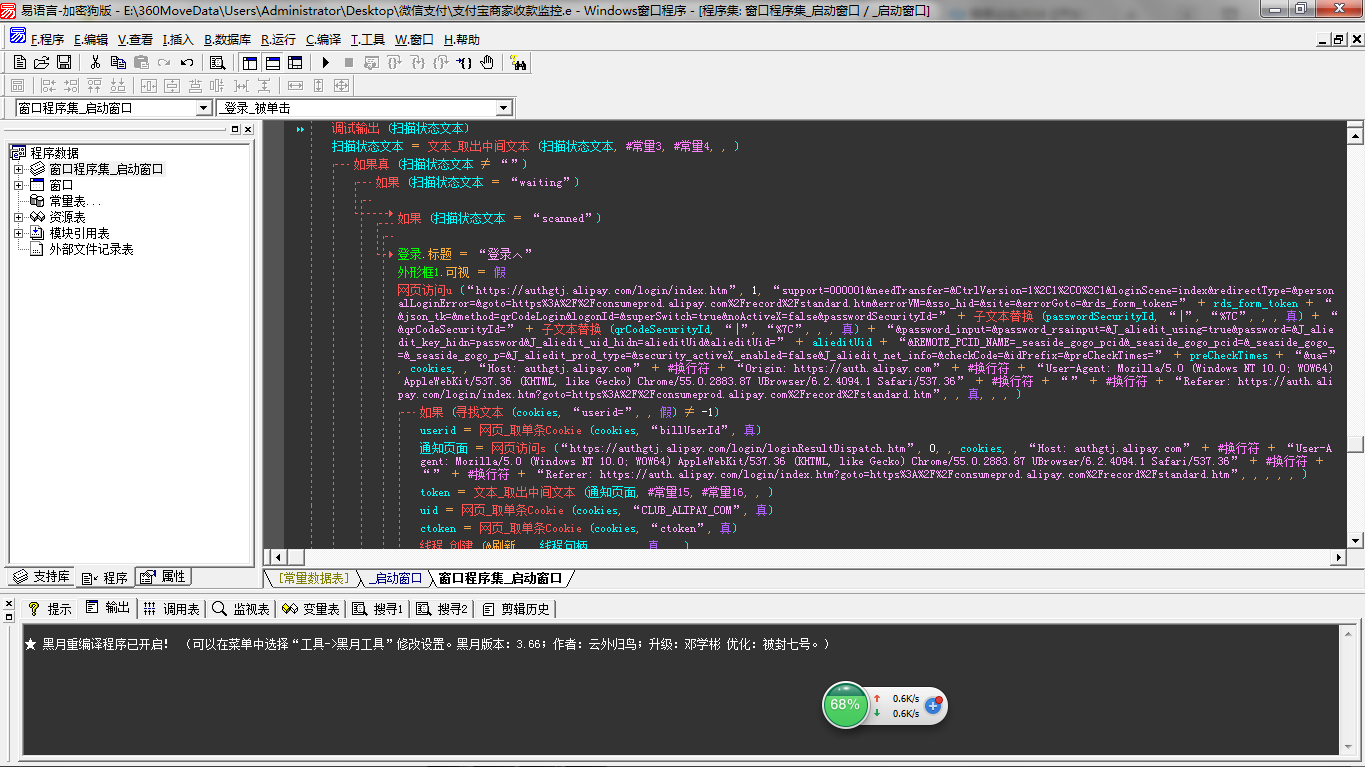1365x767 pixels.
Task: Click the Find magnifier toolbar icon
Action: (217, 62)
